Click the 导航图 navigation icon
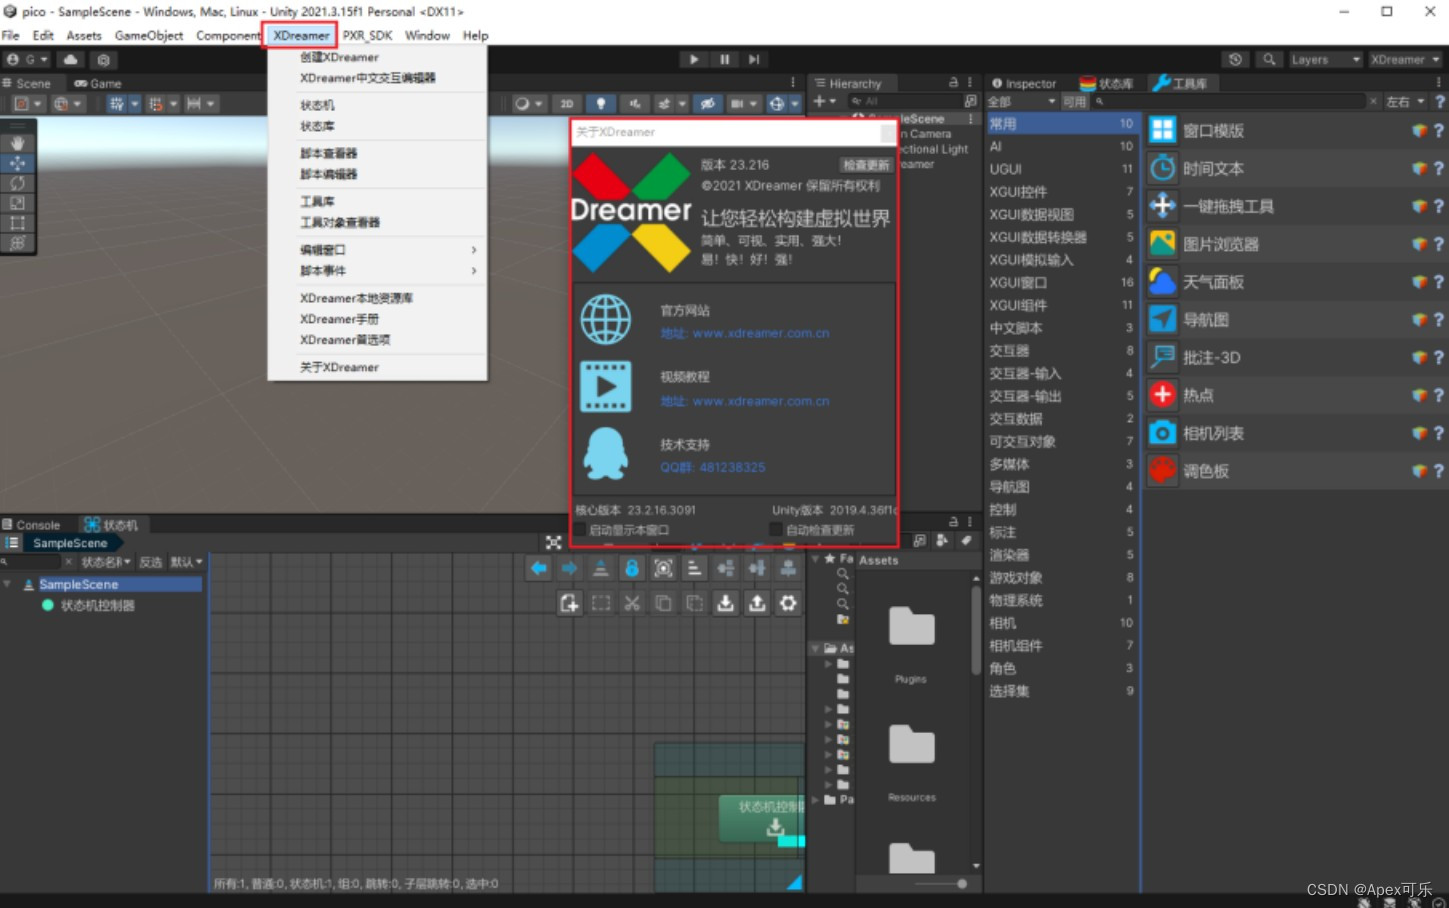This screenshot has height=908, width=1449. point(1162,319)
